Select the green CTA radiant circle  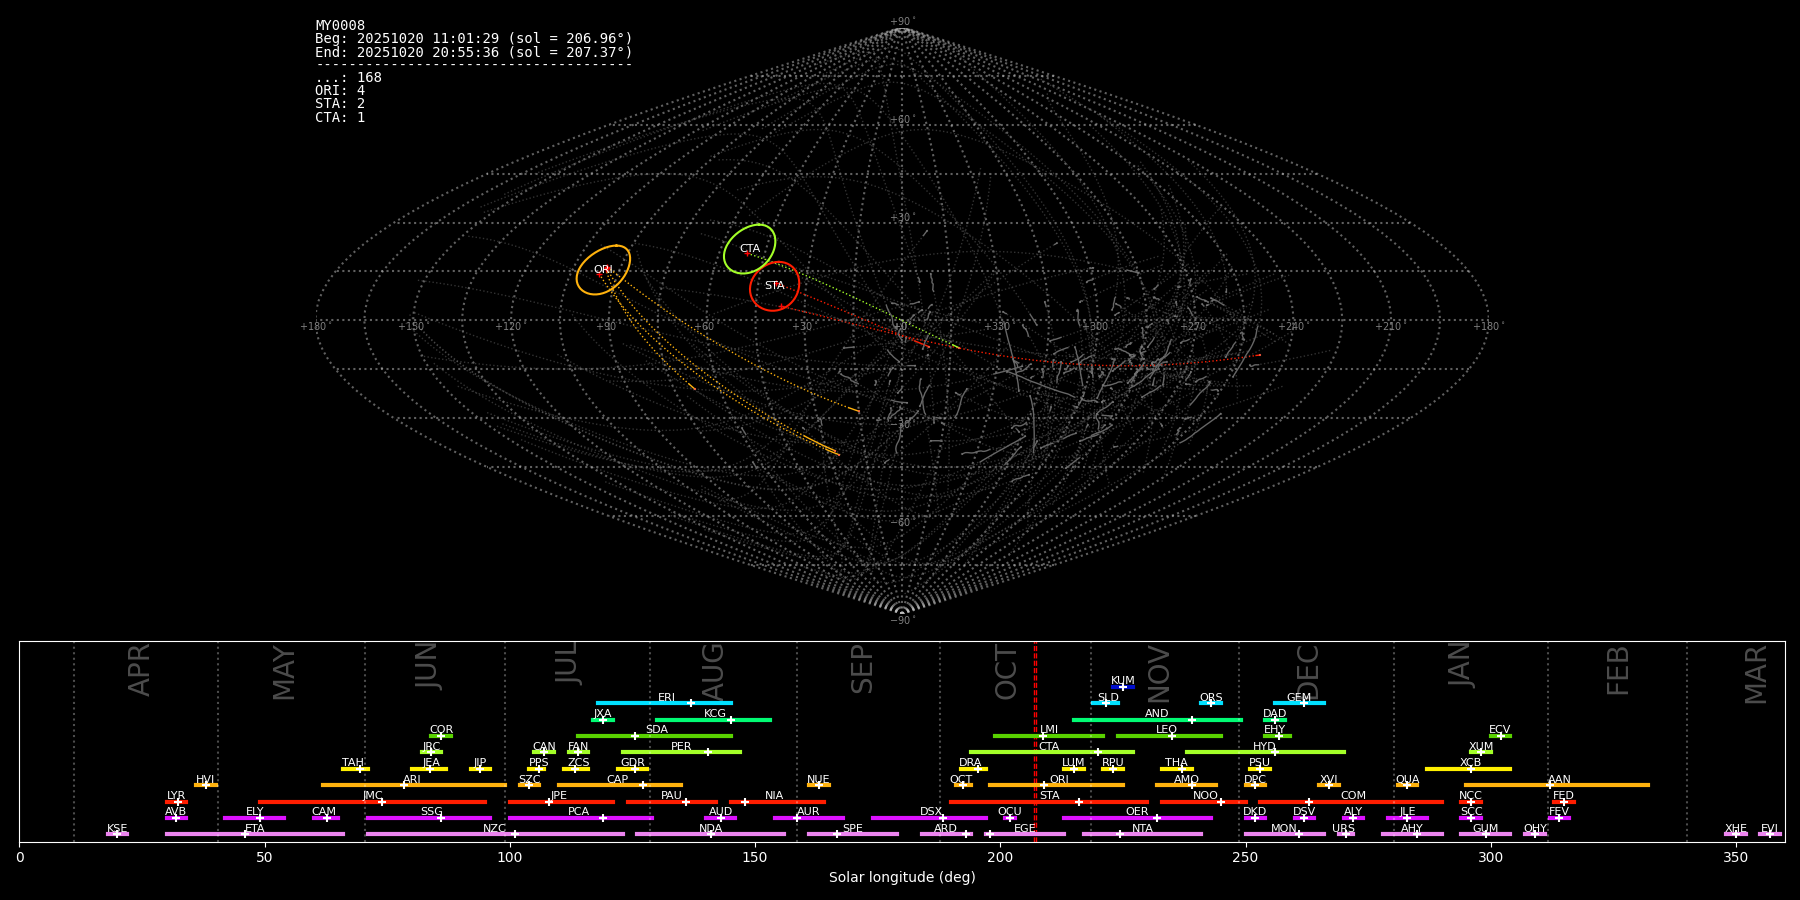click(750, 249)
